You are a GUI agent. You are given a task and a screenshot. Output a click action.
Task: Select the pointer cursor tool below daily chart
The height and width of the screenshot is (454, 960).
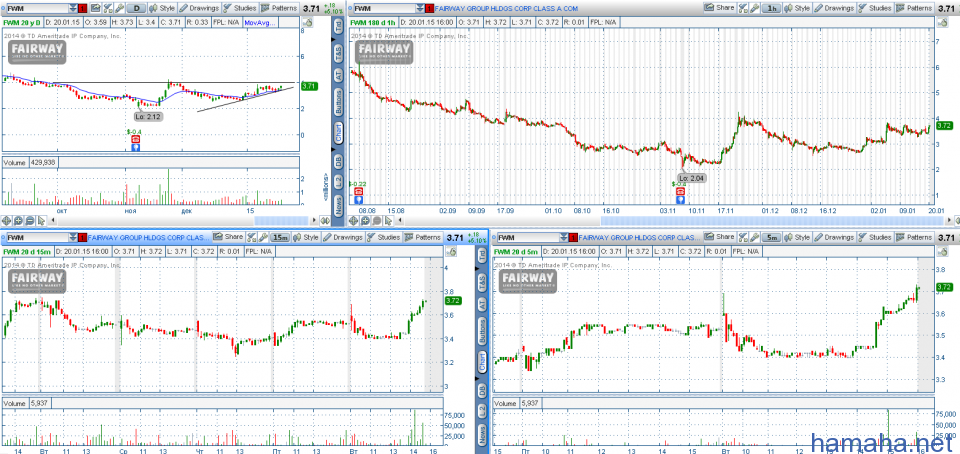point(42,221)
